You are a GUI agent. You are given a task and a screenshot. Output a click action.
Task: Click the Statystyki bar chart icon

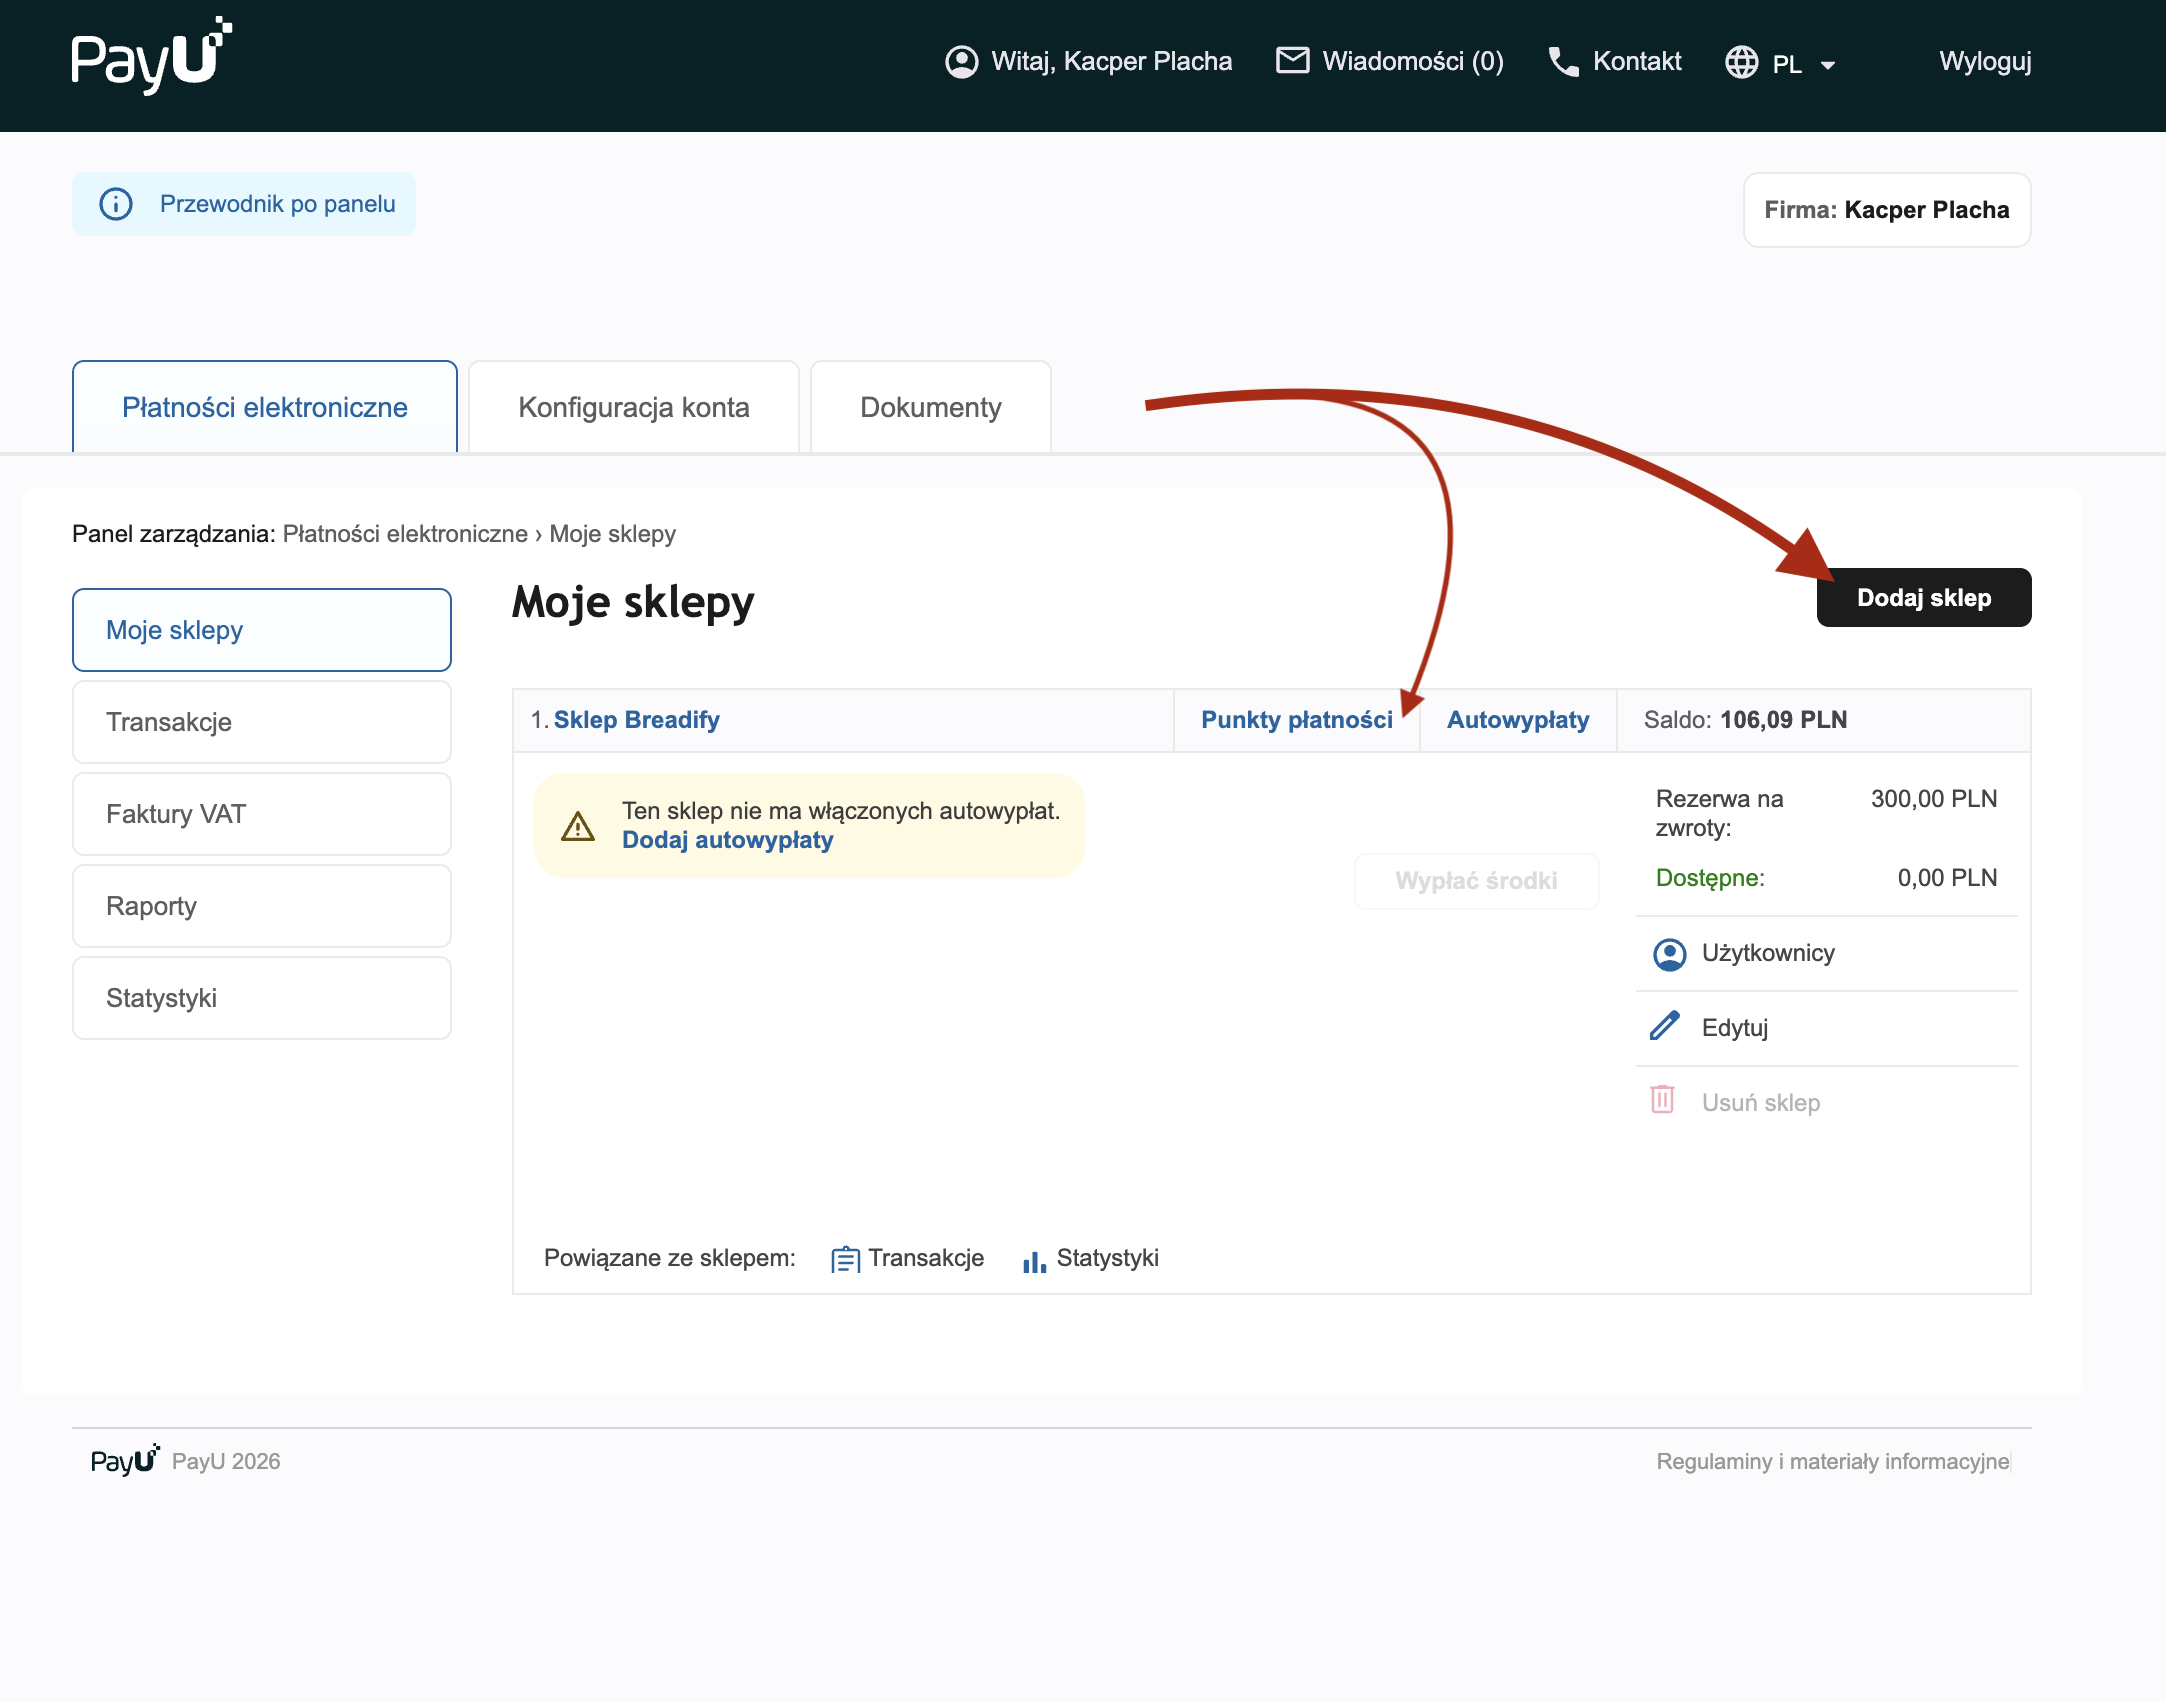(x=1034, y=1261)
